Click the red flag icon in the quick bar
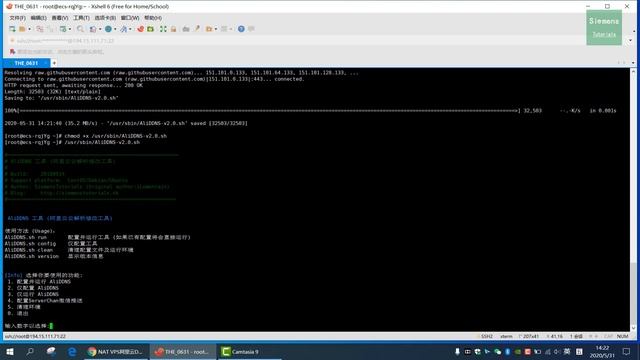The height and width of the screenshot is (360, 640). (13, 52)
